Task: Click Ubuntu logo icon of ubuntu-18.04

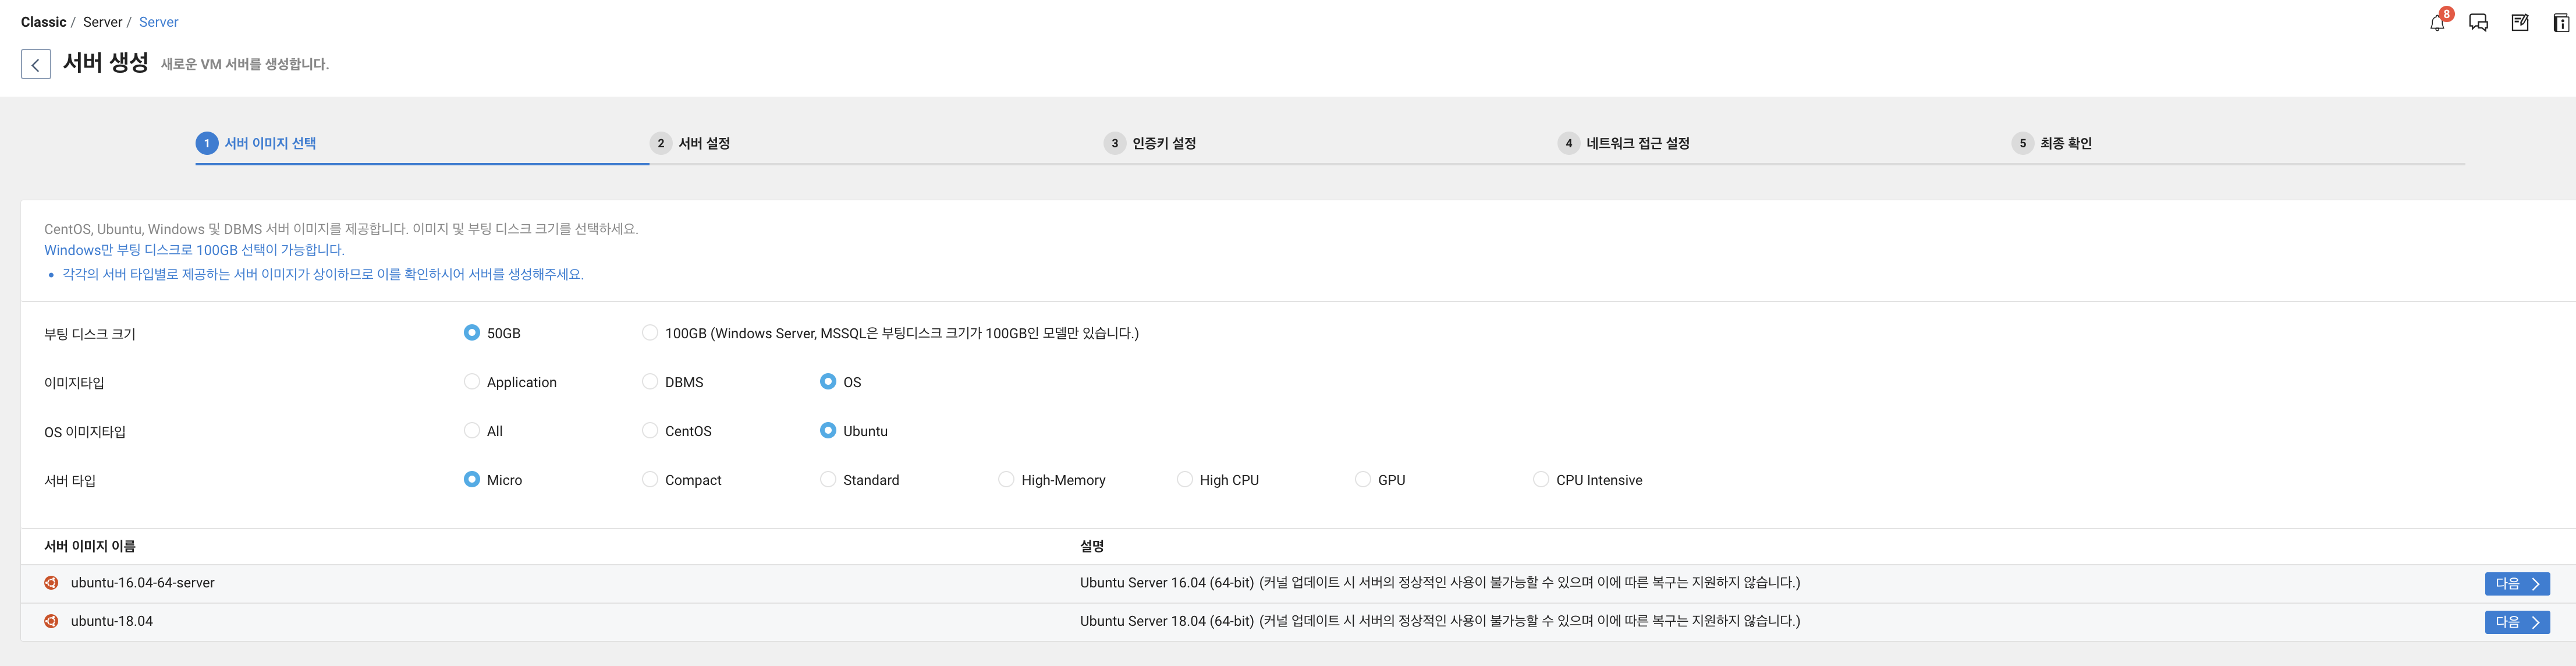Action: click(51, 621)
